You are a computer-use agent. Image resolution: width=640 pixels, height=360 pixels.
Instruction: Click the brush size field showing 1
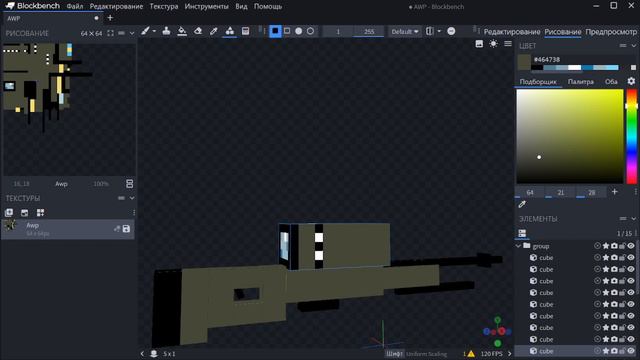338,31
